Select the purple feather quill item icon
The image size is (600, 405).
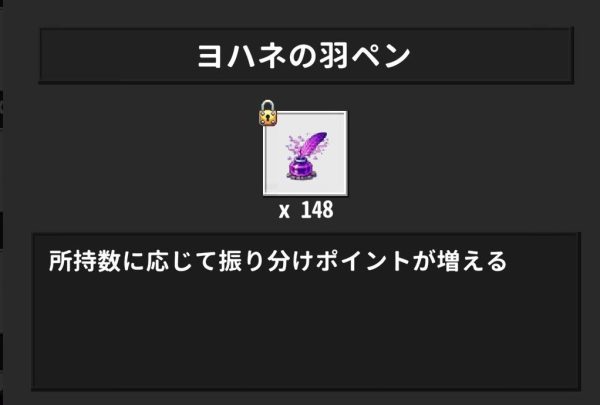click(x=306, y=156)
